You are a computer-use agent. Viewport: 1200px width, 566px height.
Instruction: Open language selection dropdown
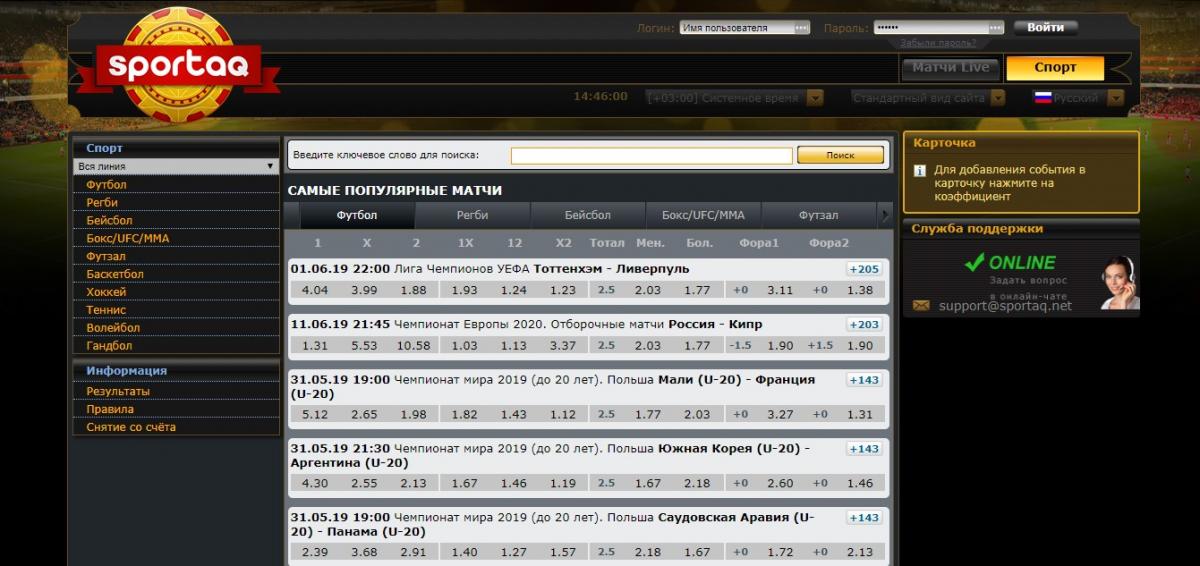click(1115, 98)
